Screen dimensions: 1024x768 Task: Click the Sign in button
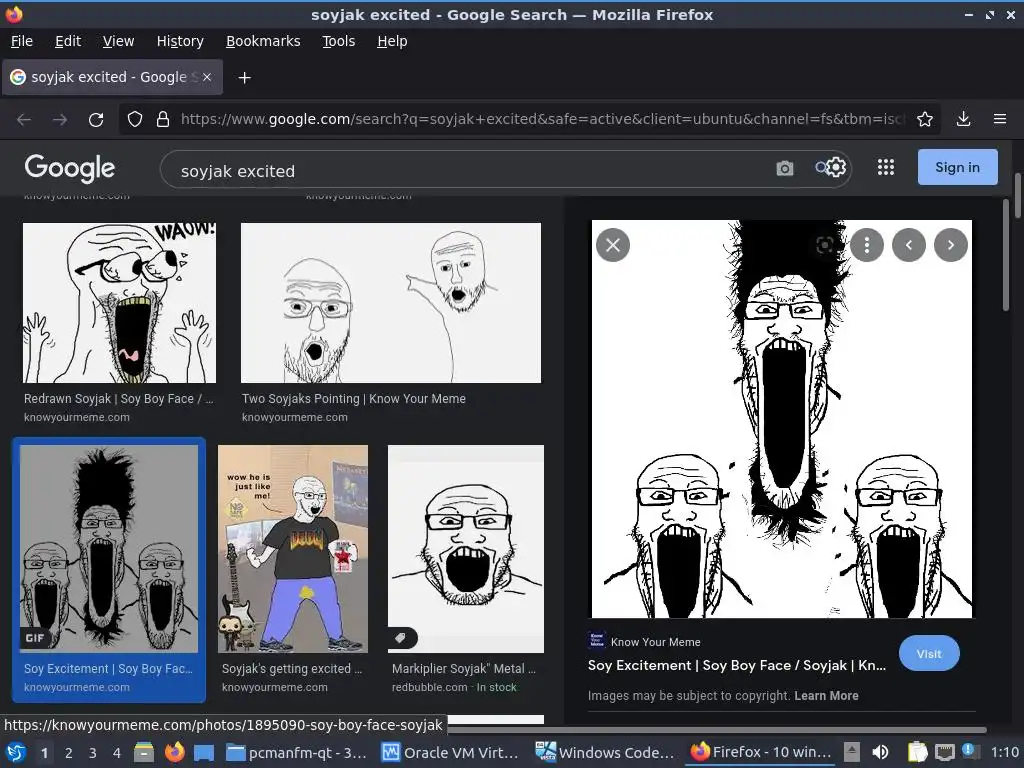(x=957, y=167)
